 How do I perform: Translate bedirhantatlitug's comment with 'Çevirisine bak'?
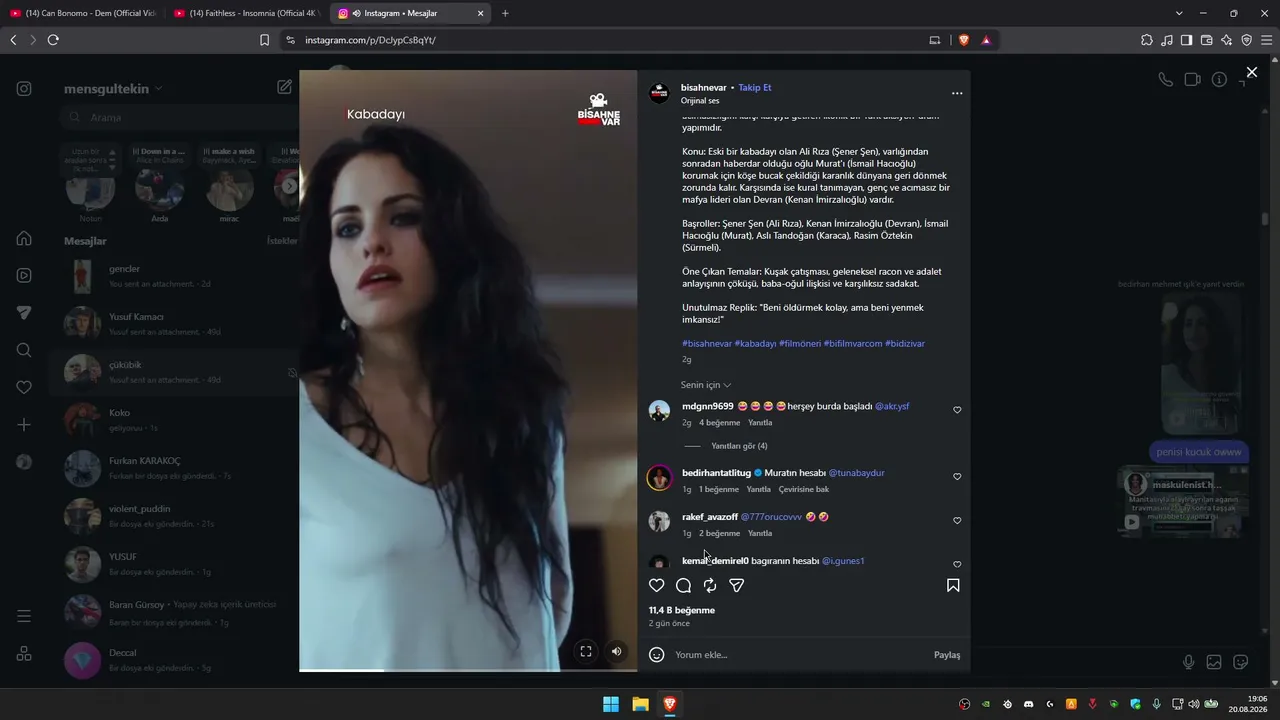coord(804,490)
